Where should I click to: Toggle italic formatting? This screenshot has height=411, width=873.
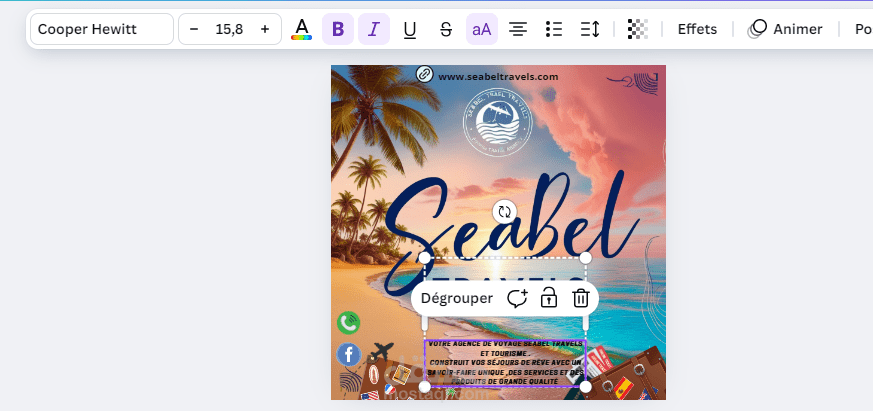click(374, 29)
